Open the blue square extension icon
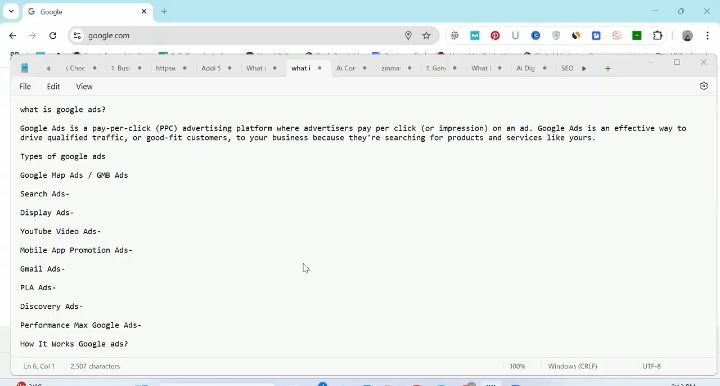The width and height of the screenshot is (720, 386). (x=596, y=35)
